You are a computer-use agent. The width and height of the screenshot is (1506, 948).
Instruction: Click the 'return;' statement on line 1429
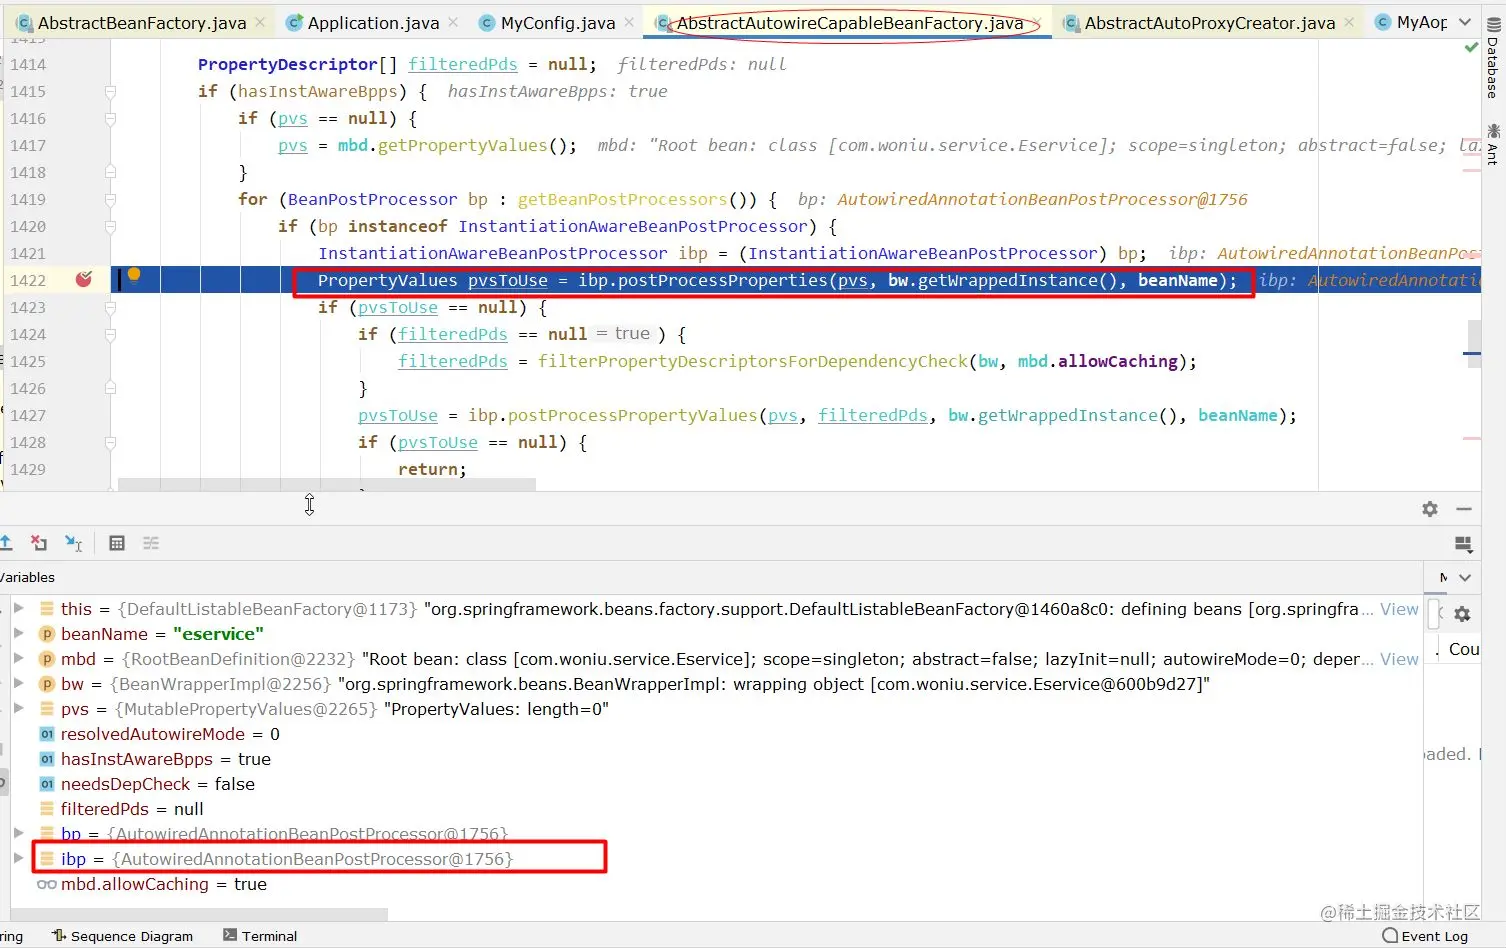tap(432, 469)
